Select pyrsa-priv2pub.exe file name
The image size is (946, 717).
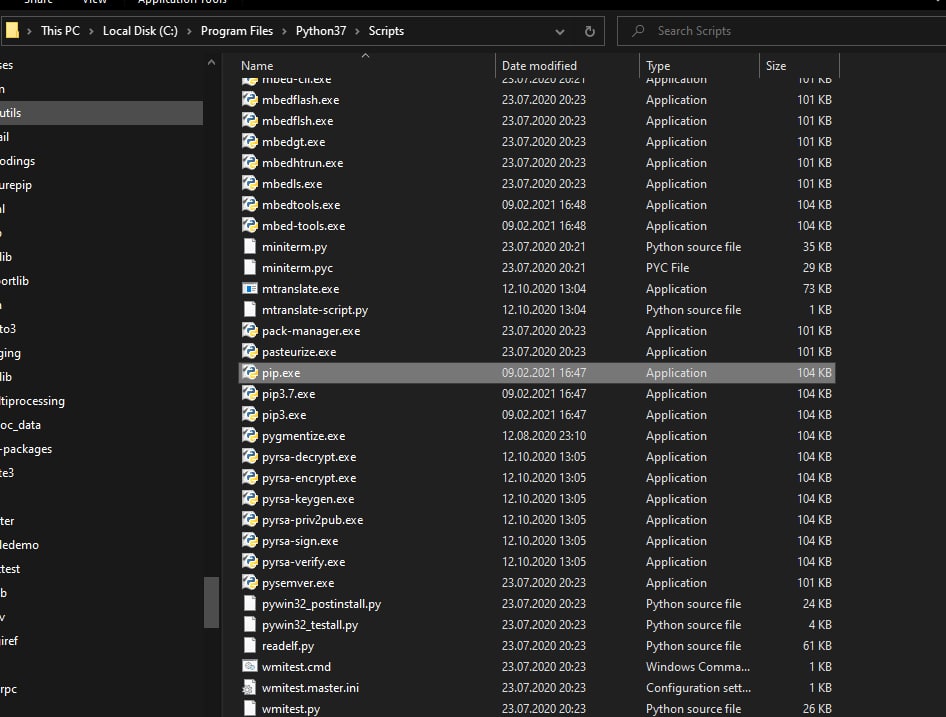coord(313,520)
